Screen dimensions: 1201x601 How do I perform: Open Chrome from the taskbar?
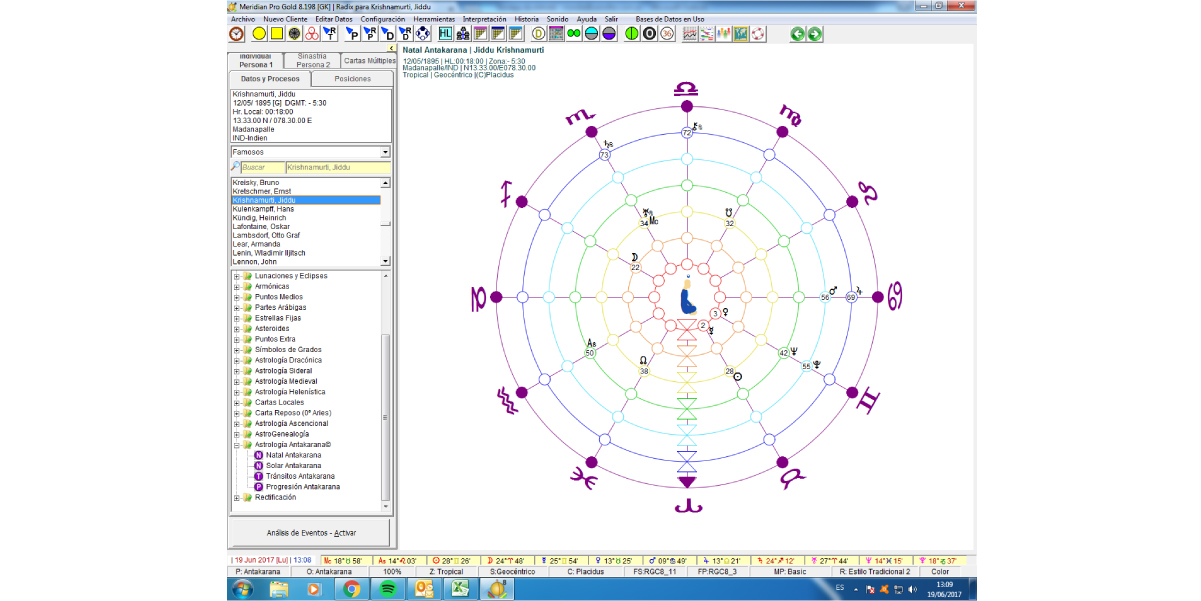tap(351, 589)
